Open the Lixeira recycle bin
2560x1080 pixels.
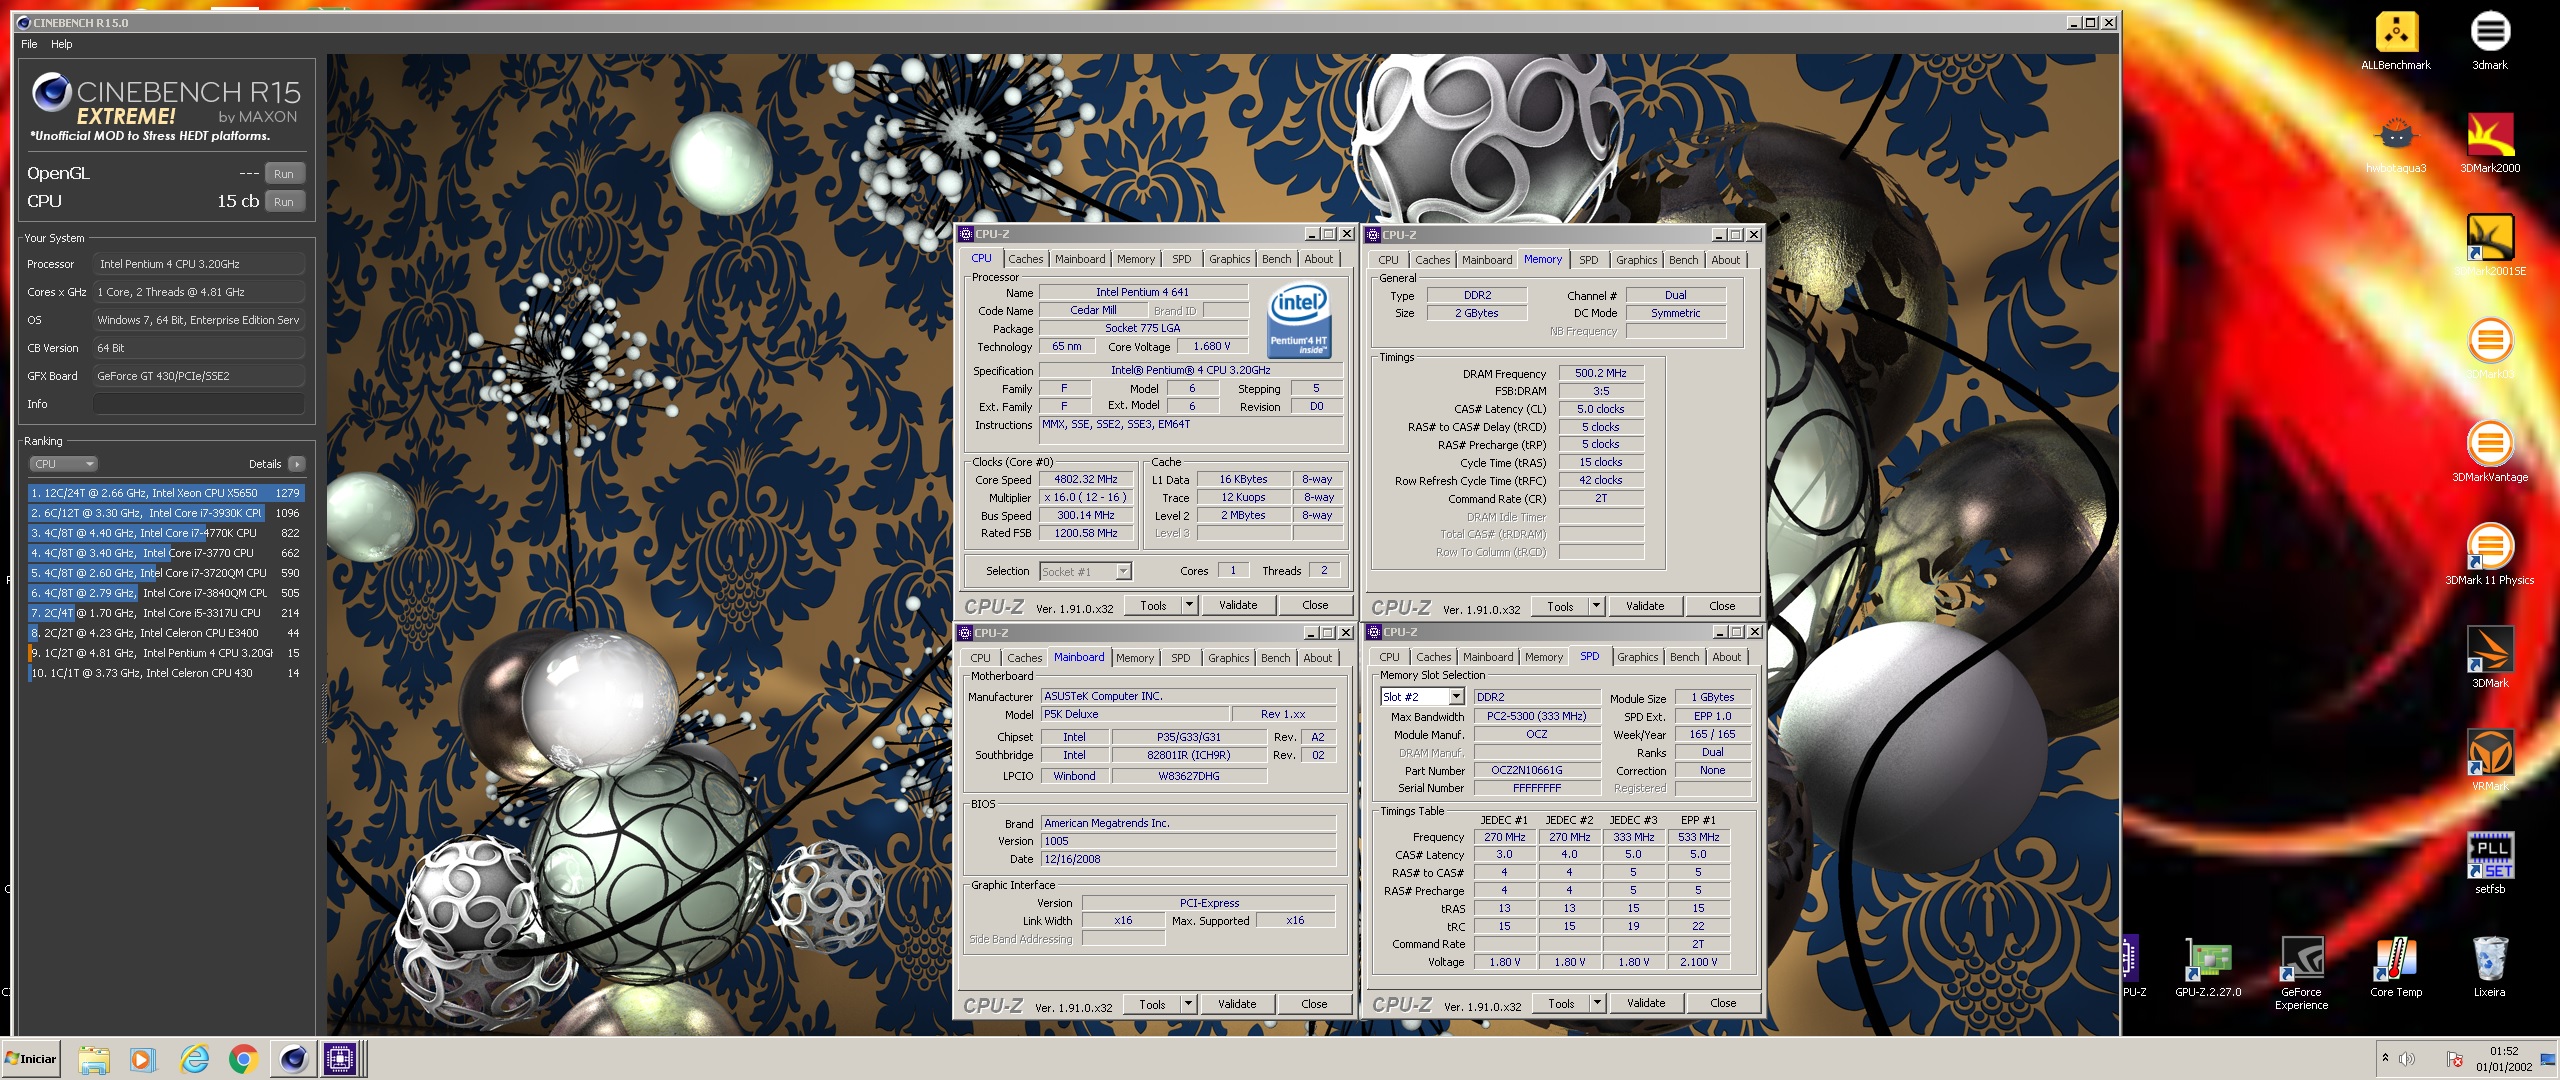click(x=2490, y=968)
